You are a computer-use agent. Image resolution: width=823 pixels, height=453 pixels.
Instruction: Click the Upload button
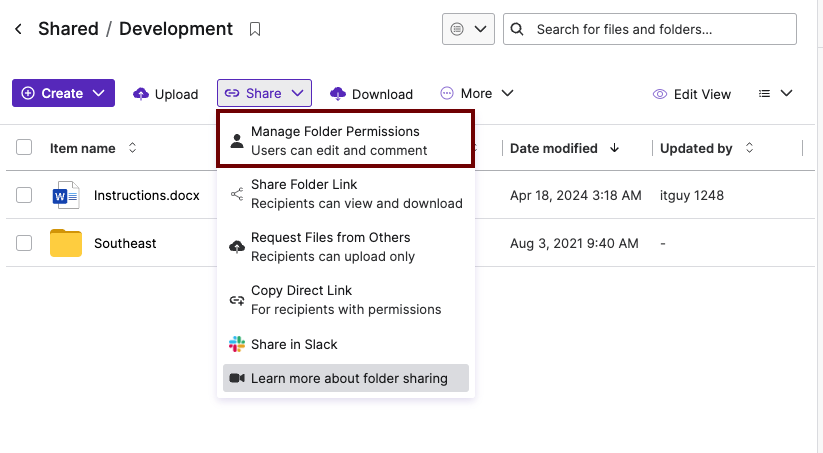pyautogui.click(x=165, y=94)
